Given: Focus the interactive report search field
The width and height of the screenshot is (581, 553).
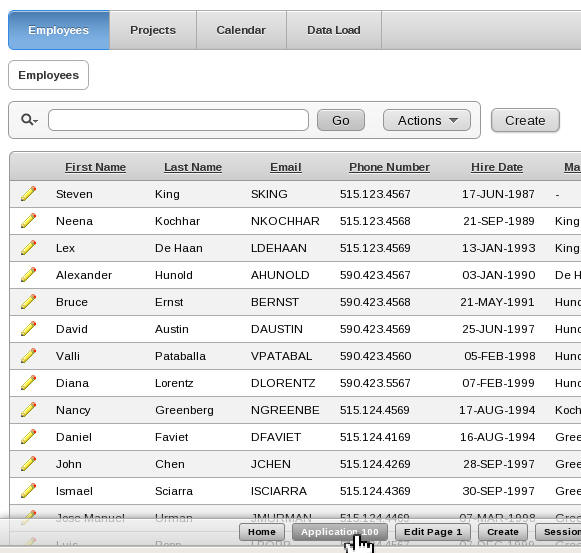Looking at the screenshot, I should point(178,120).
